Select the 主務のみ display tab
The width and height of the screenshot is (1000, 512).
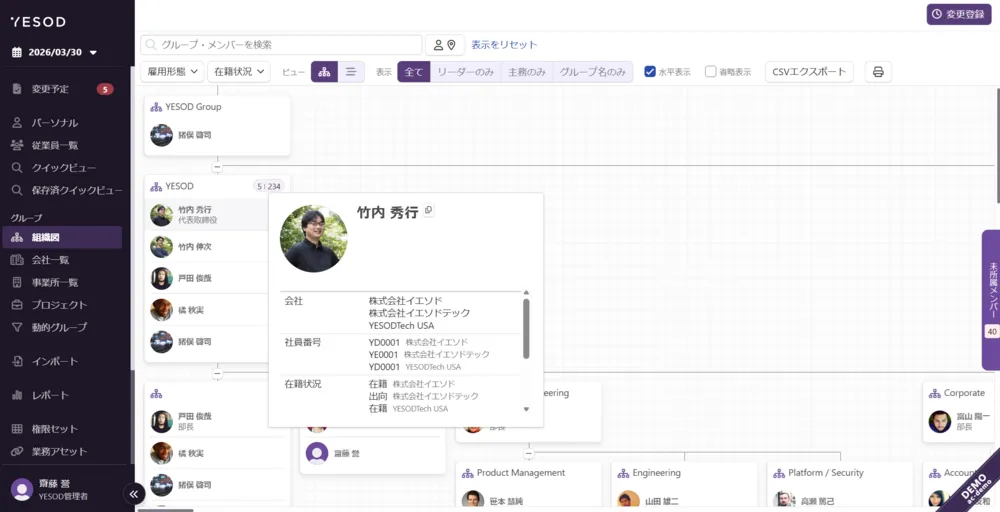click(527, 72)
